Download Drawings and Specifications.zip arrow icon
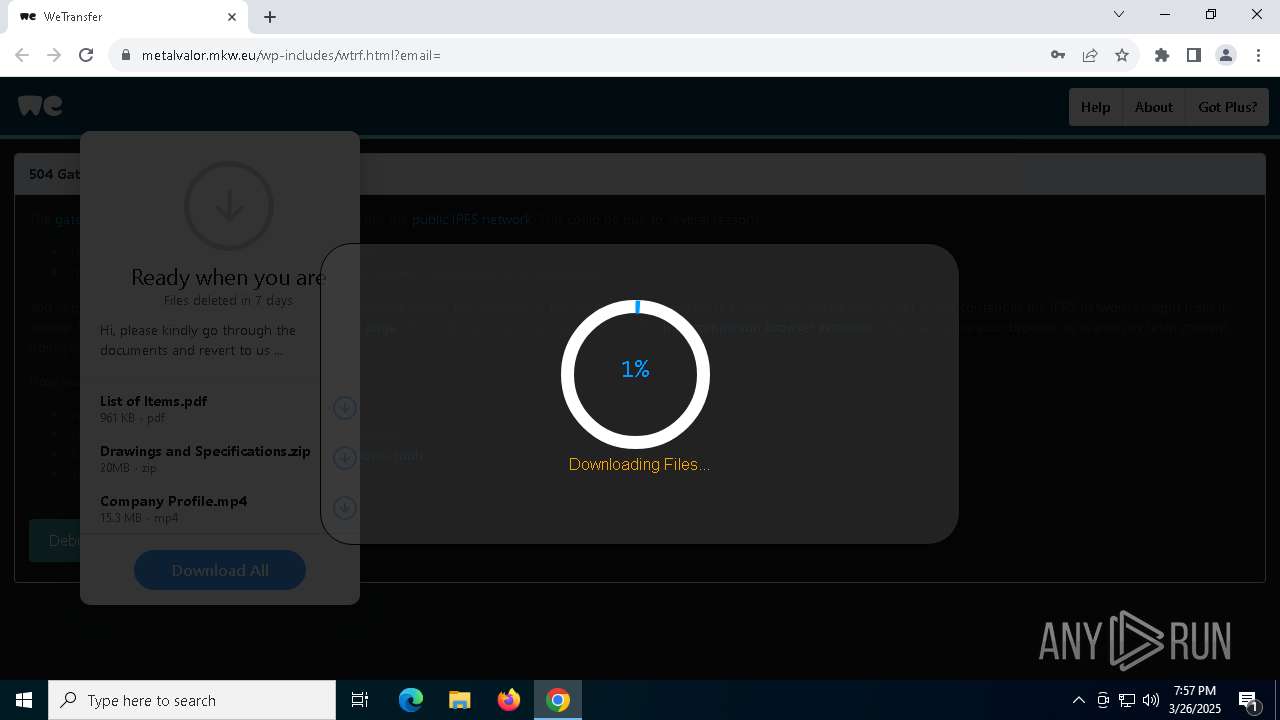Image resolution: width=1280 pixels, height=720 pixels. [x=344, y=457]
